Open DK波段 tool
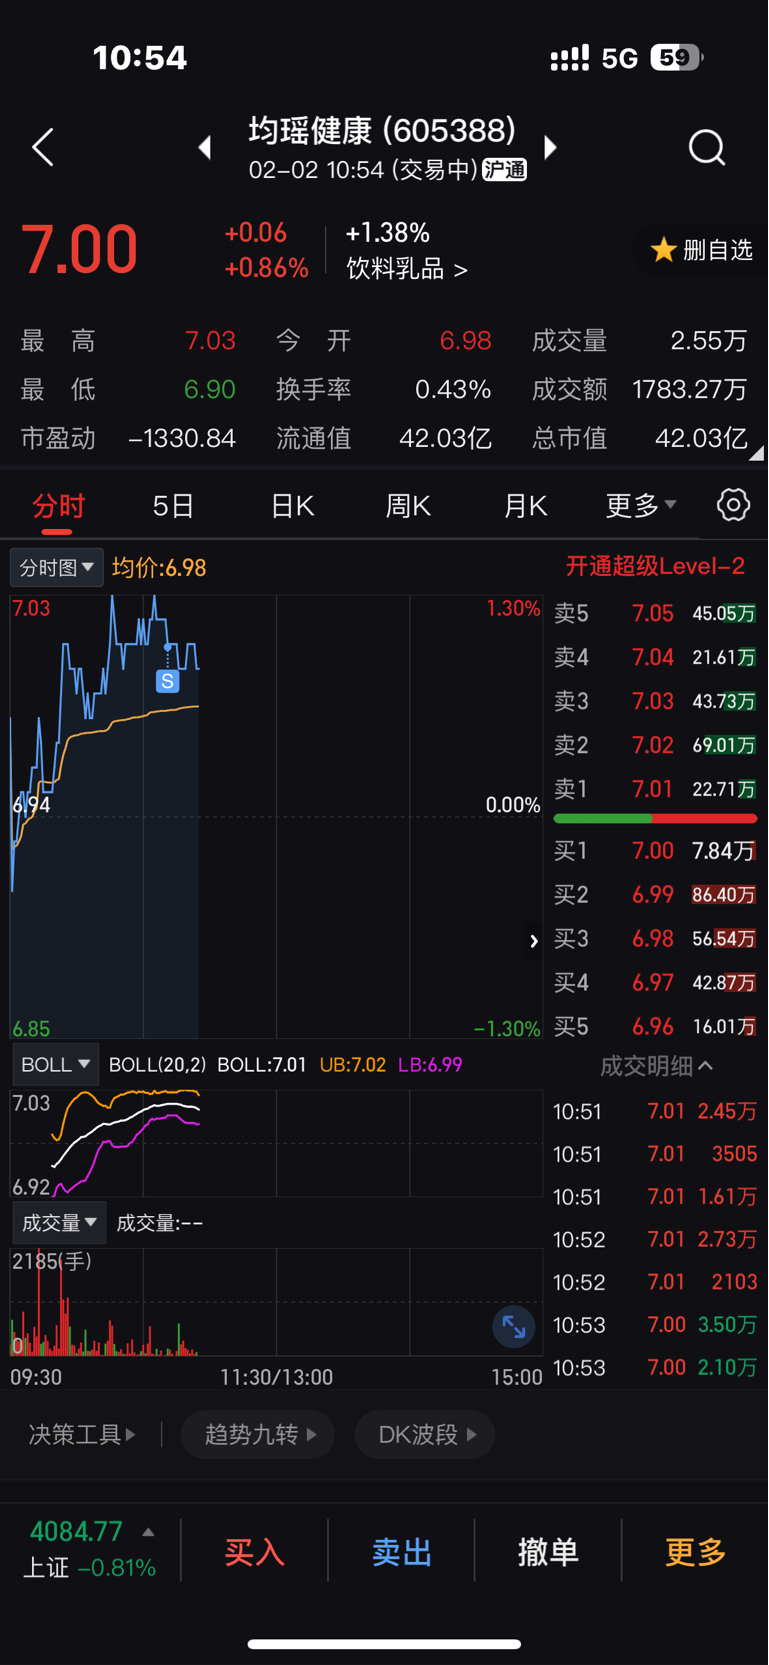This screenshot has height=1665, width=769. (425, 1435)
